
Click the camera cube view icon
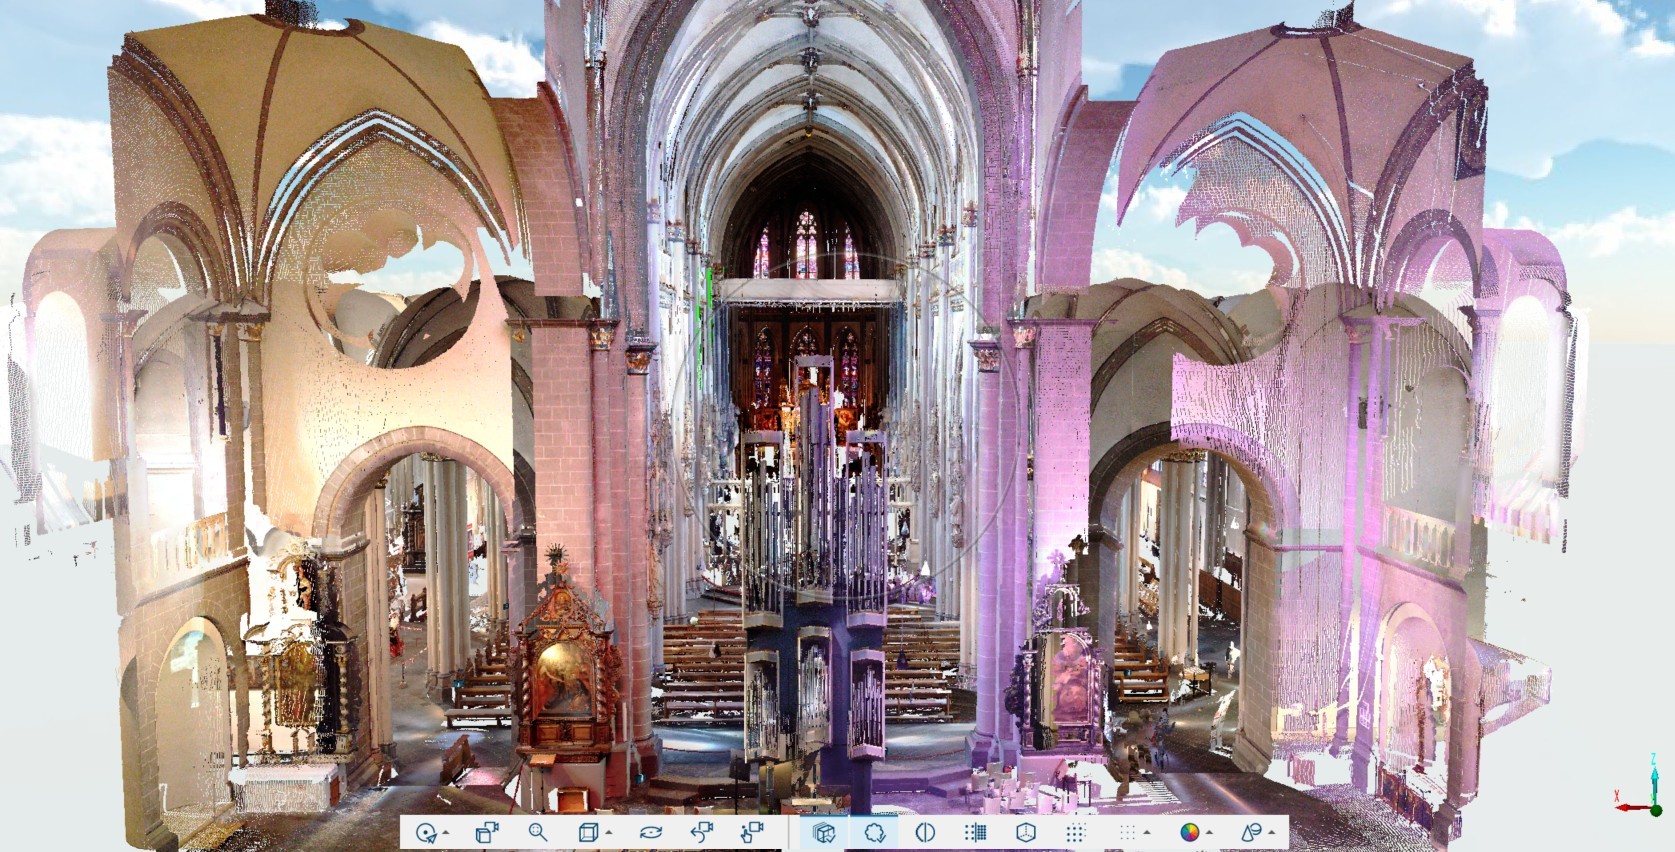pyautogui.click(x=487, y=832)
